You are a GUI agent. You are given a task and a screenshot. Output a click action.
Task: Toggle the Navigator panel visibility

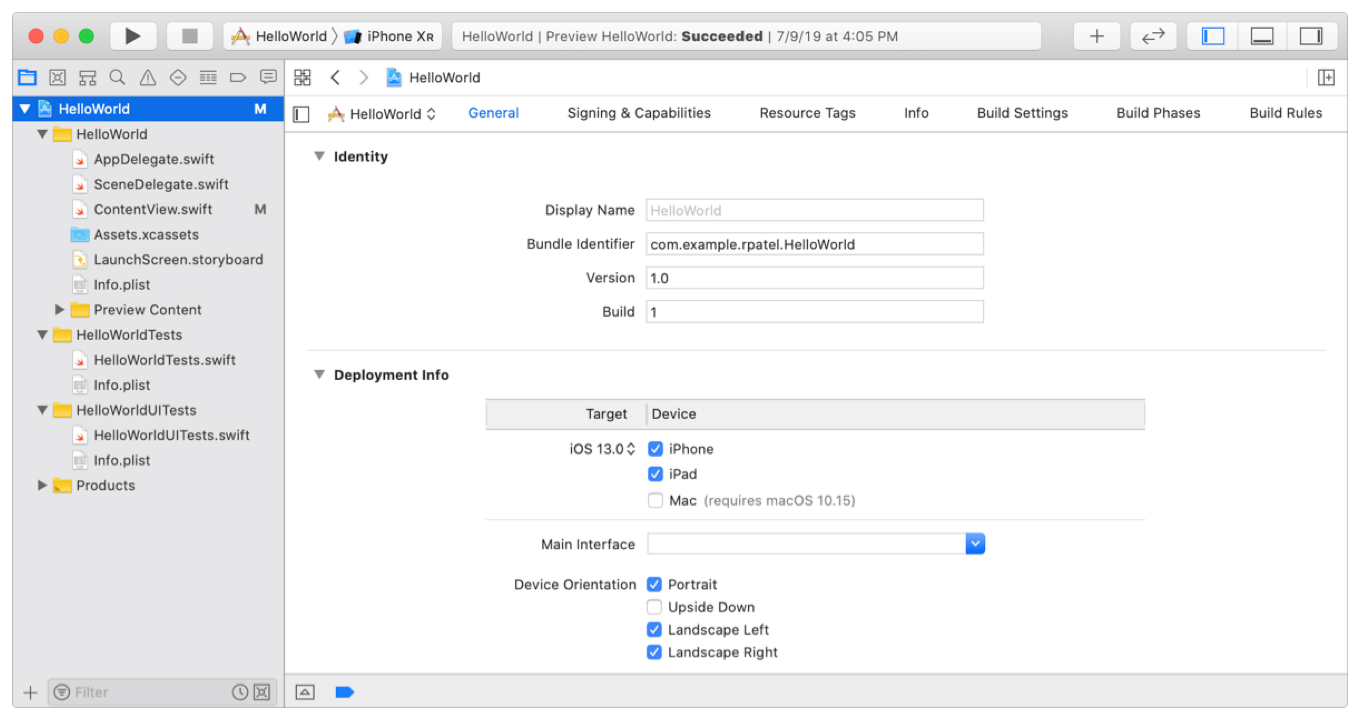pyautogui.click(x=1213, y=36)
